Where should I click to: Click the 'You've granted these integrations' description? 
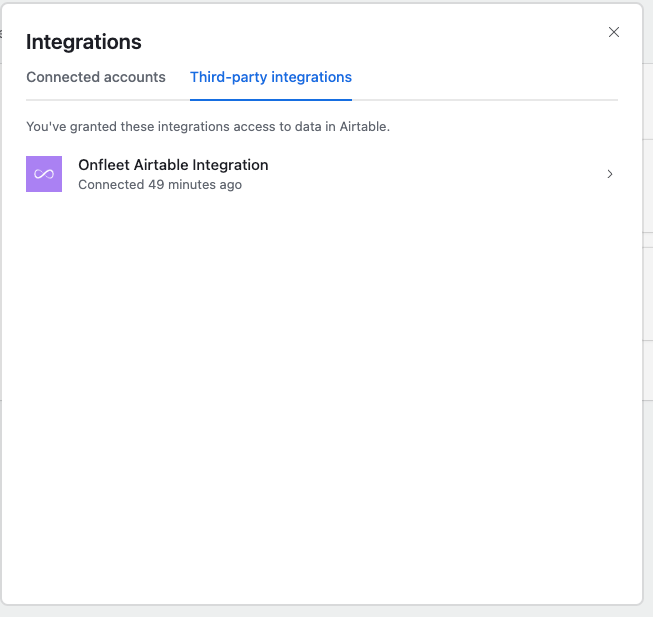point(208,127)
